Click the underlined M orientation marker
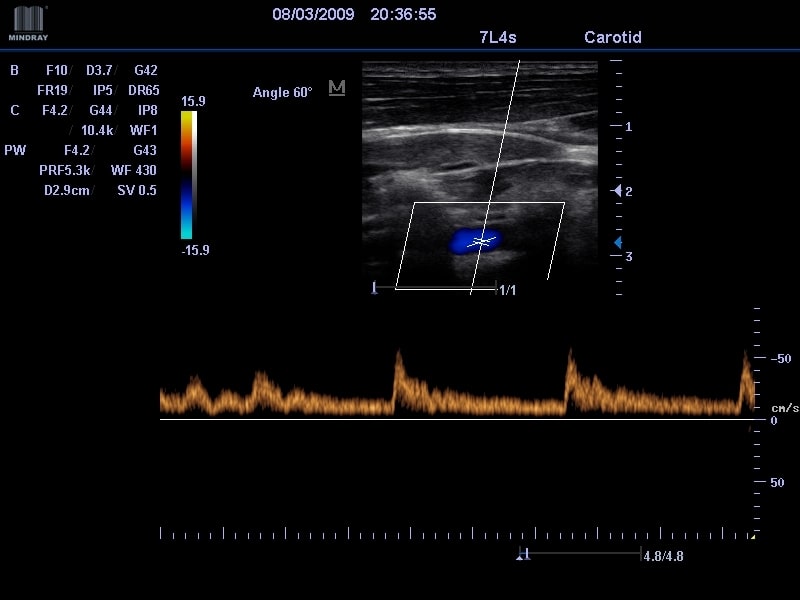 [337, 89]
